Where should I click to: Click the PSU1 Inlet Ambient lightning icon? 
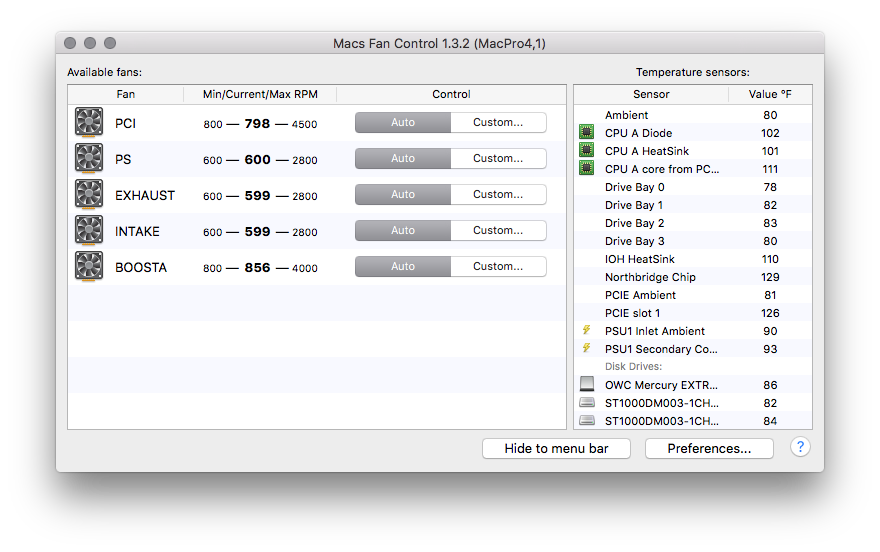586,330
